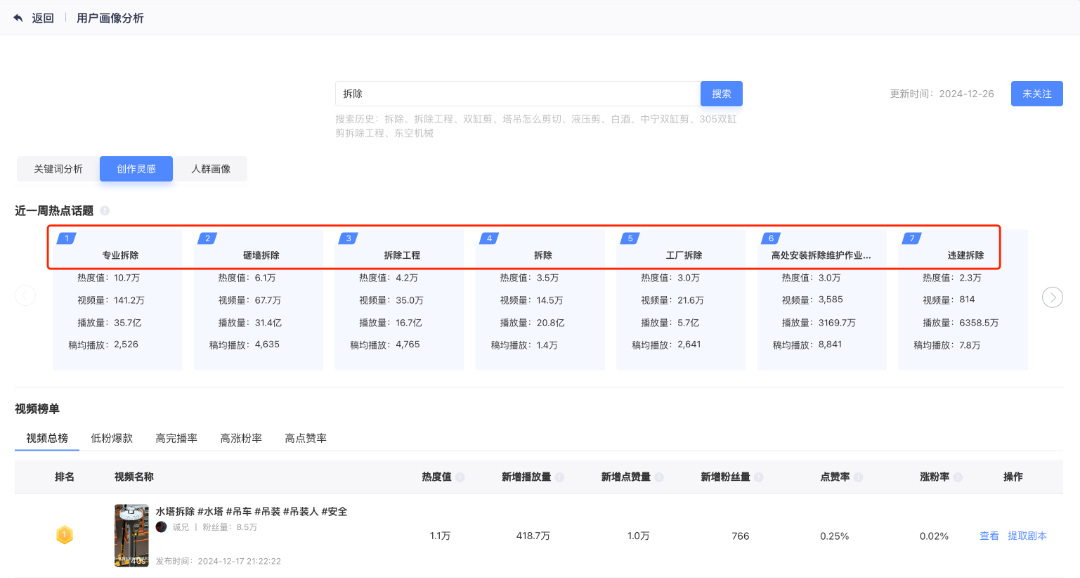Open the 水塔拆除 video thumbnail
This screenshot has height=578, width=1080.
coord(131,535)
